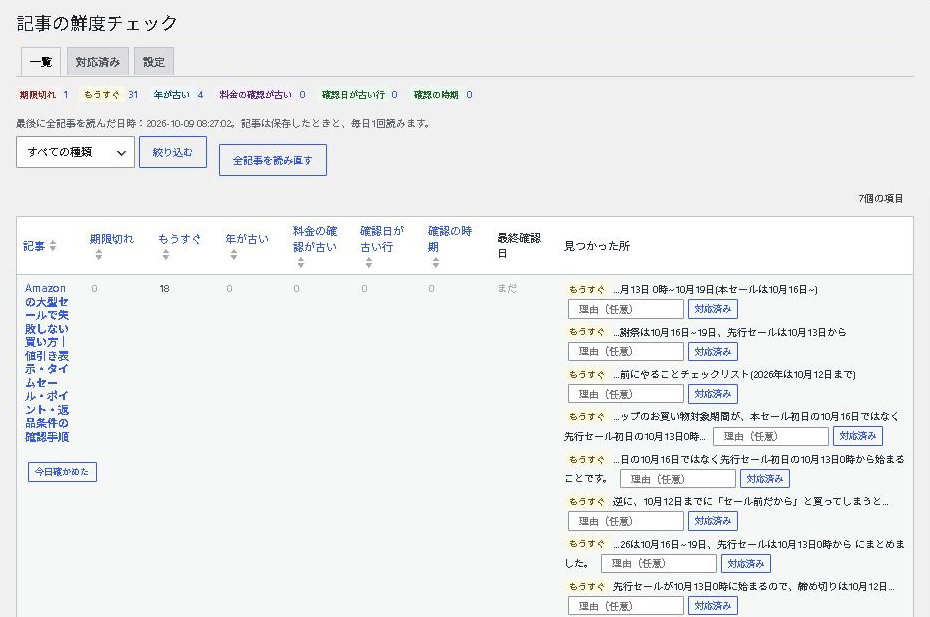Mark 締め切りは10月12日 entry as 対応済み
The image size is (930, 617).
tap(713, 606)
